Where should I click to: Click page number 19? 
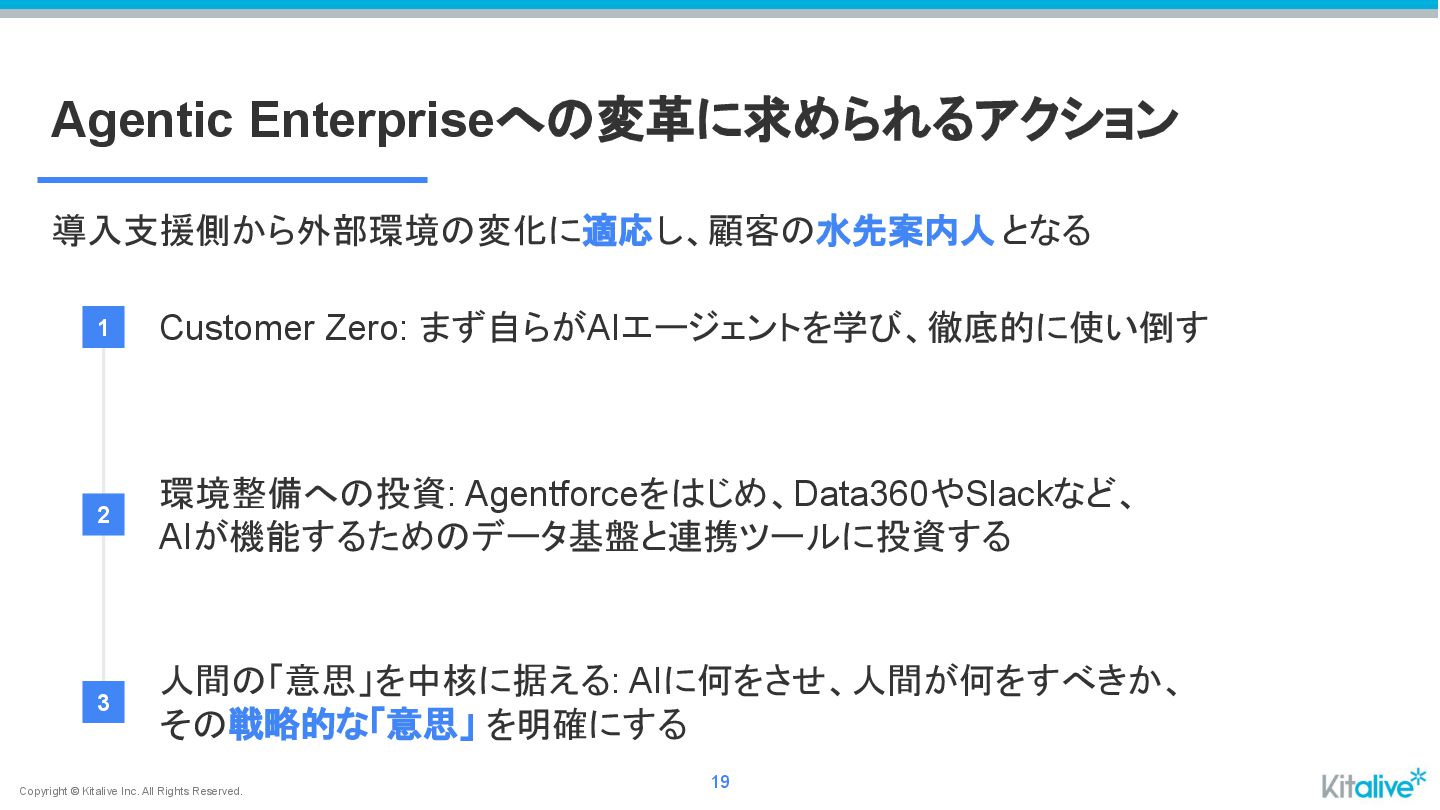click(x=720, y=782)
